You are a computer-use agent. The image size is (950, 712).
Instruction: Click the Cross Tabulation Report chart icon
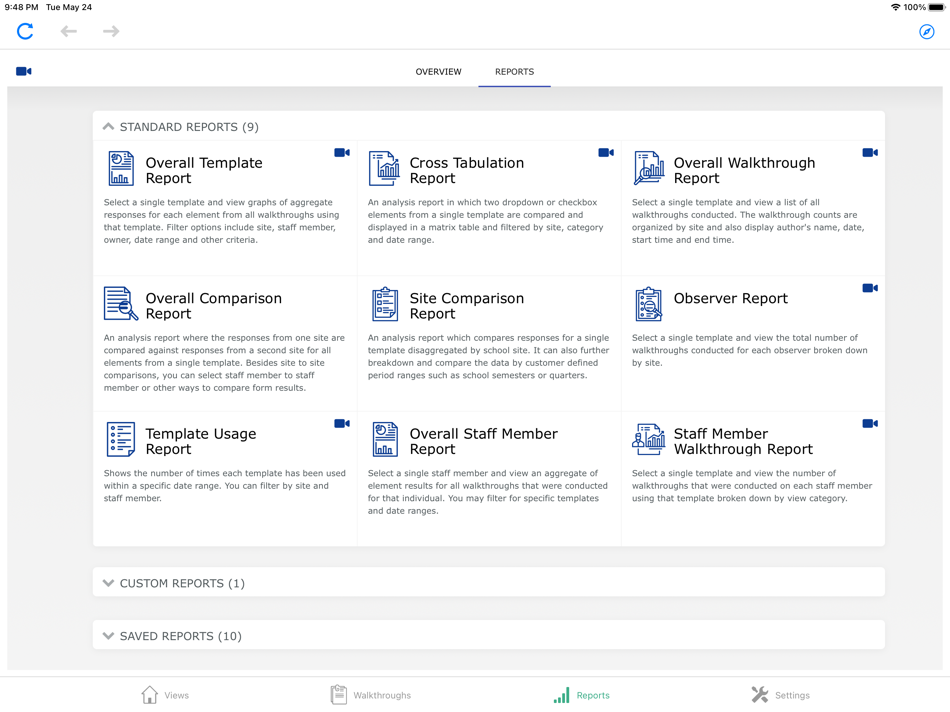pos(384,168)
